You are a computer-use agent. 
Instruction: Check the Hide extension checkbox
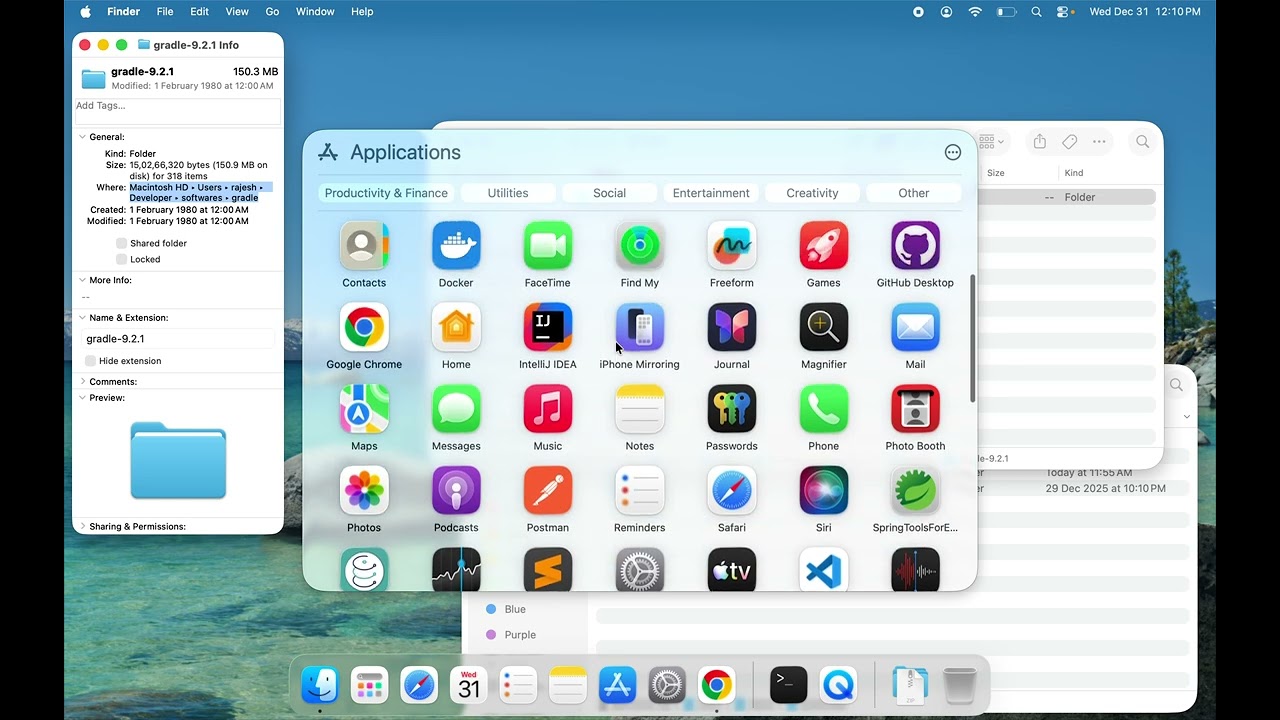tap(90, 361)
